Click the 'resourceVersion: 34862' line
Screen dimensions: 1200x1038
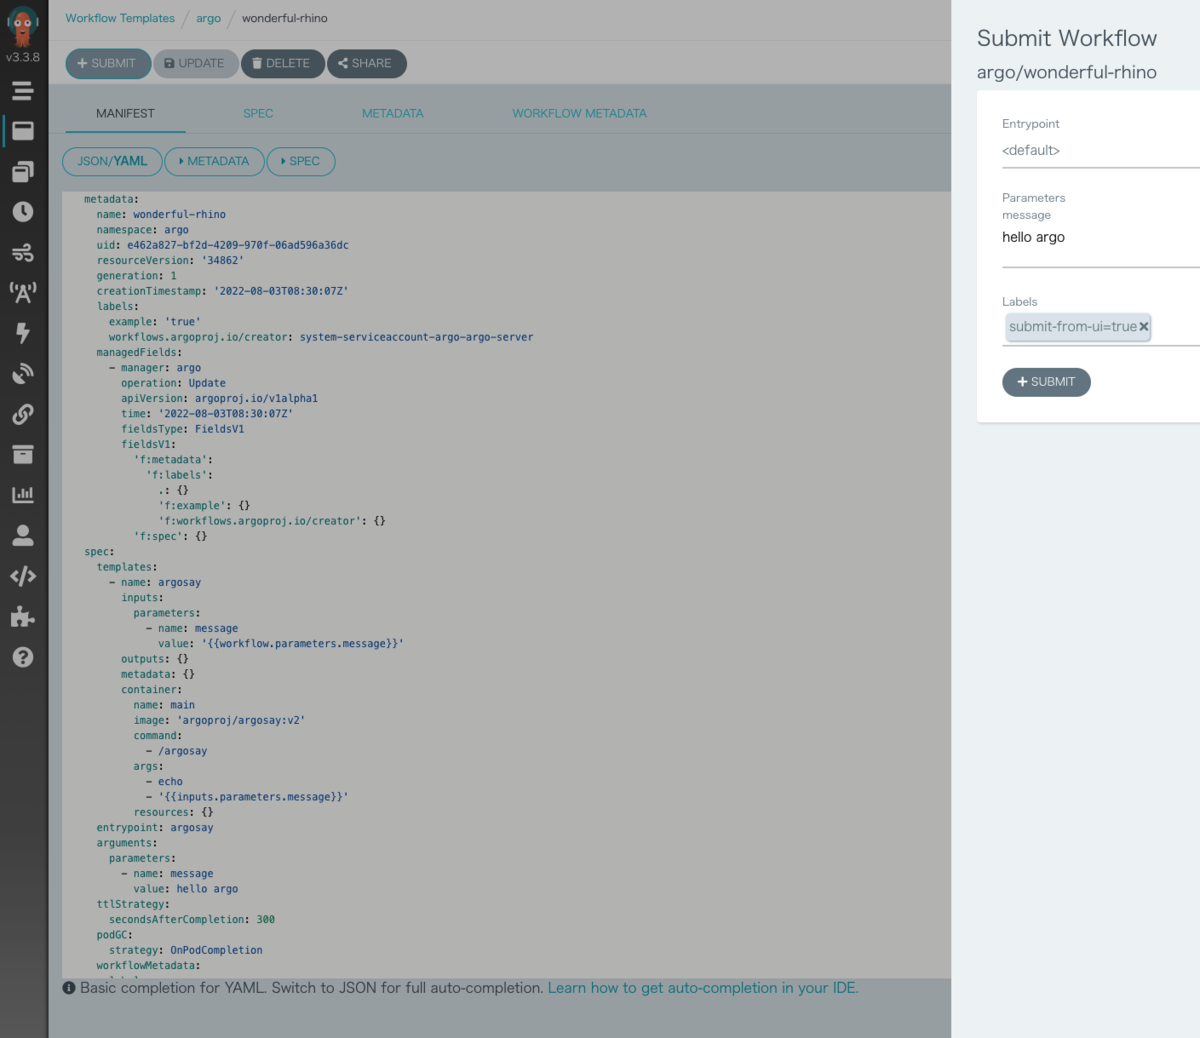170,260
